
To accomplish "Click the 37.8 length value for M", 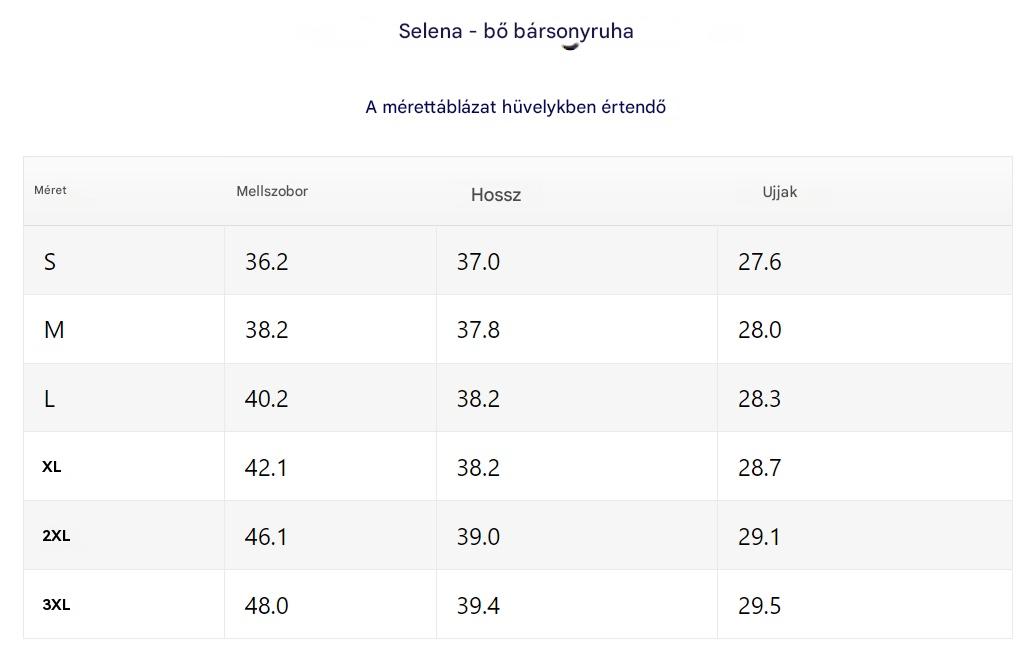I will [x=478, y=330].
